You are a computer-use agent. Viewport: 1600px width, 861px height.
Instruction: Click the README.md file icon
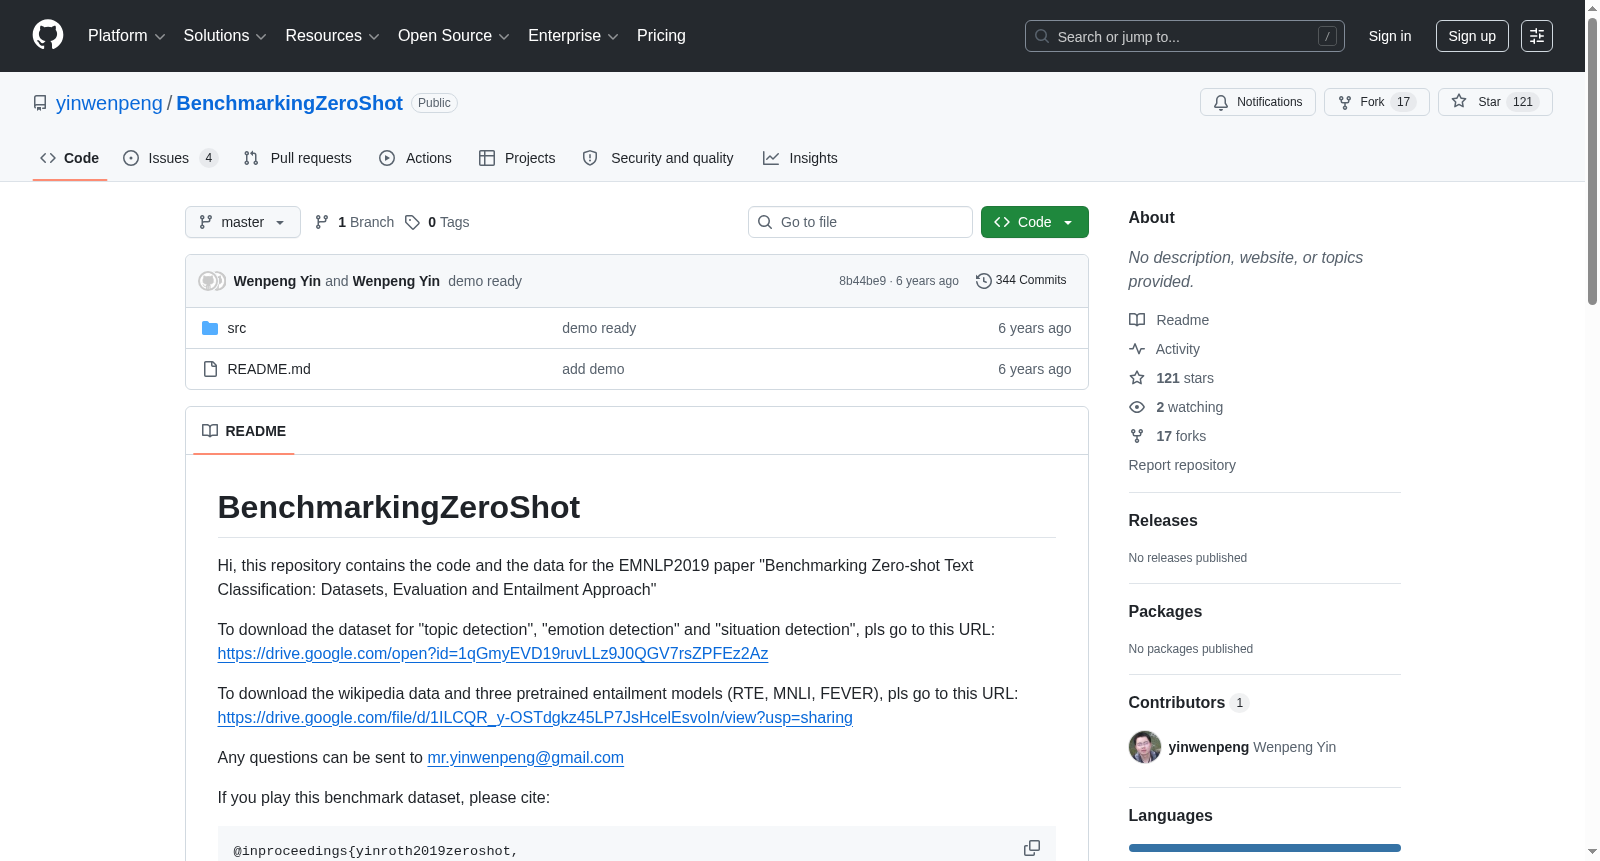(210, 369)
